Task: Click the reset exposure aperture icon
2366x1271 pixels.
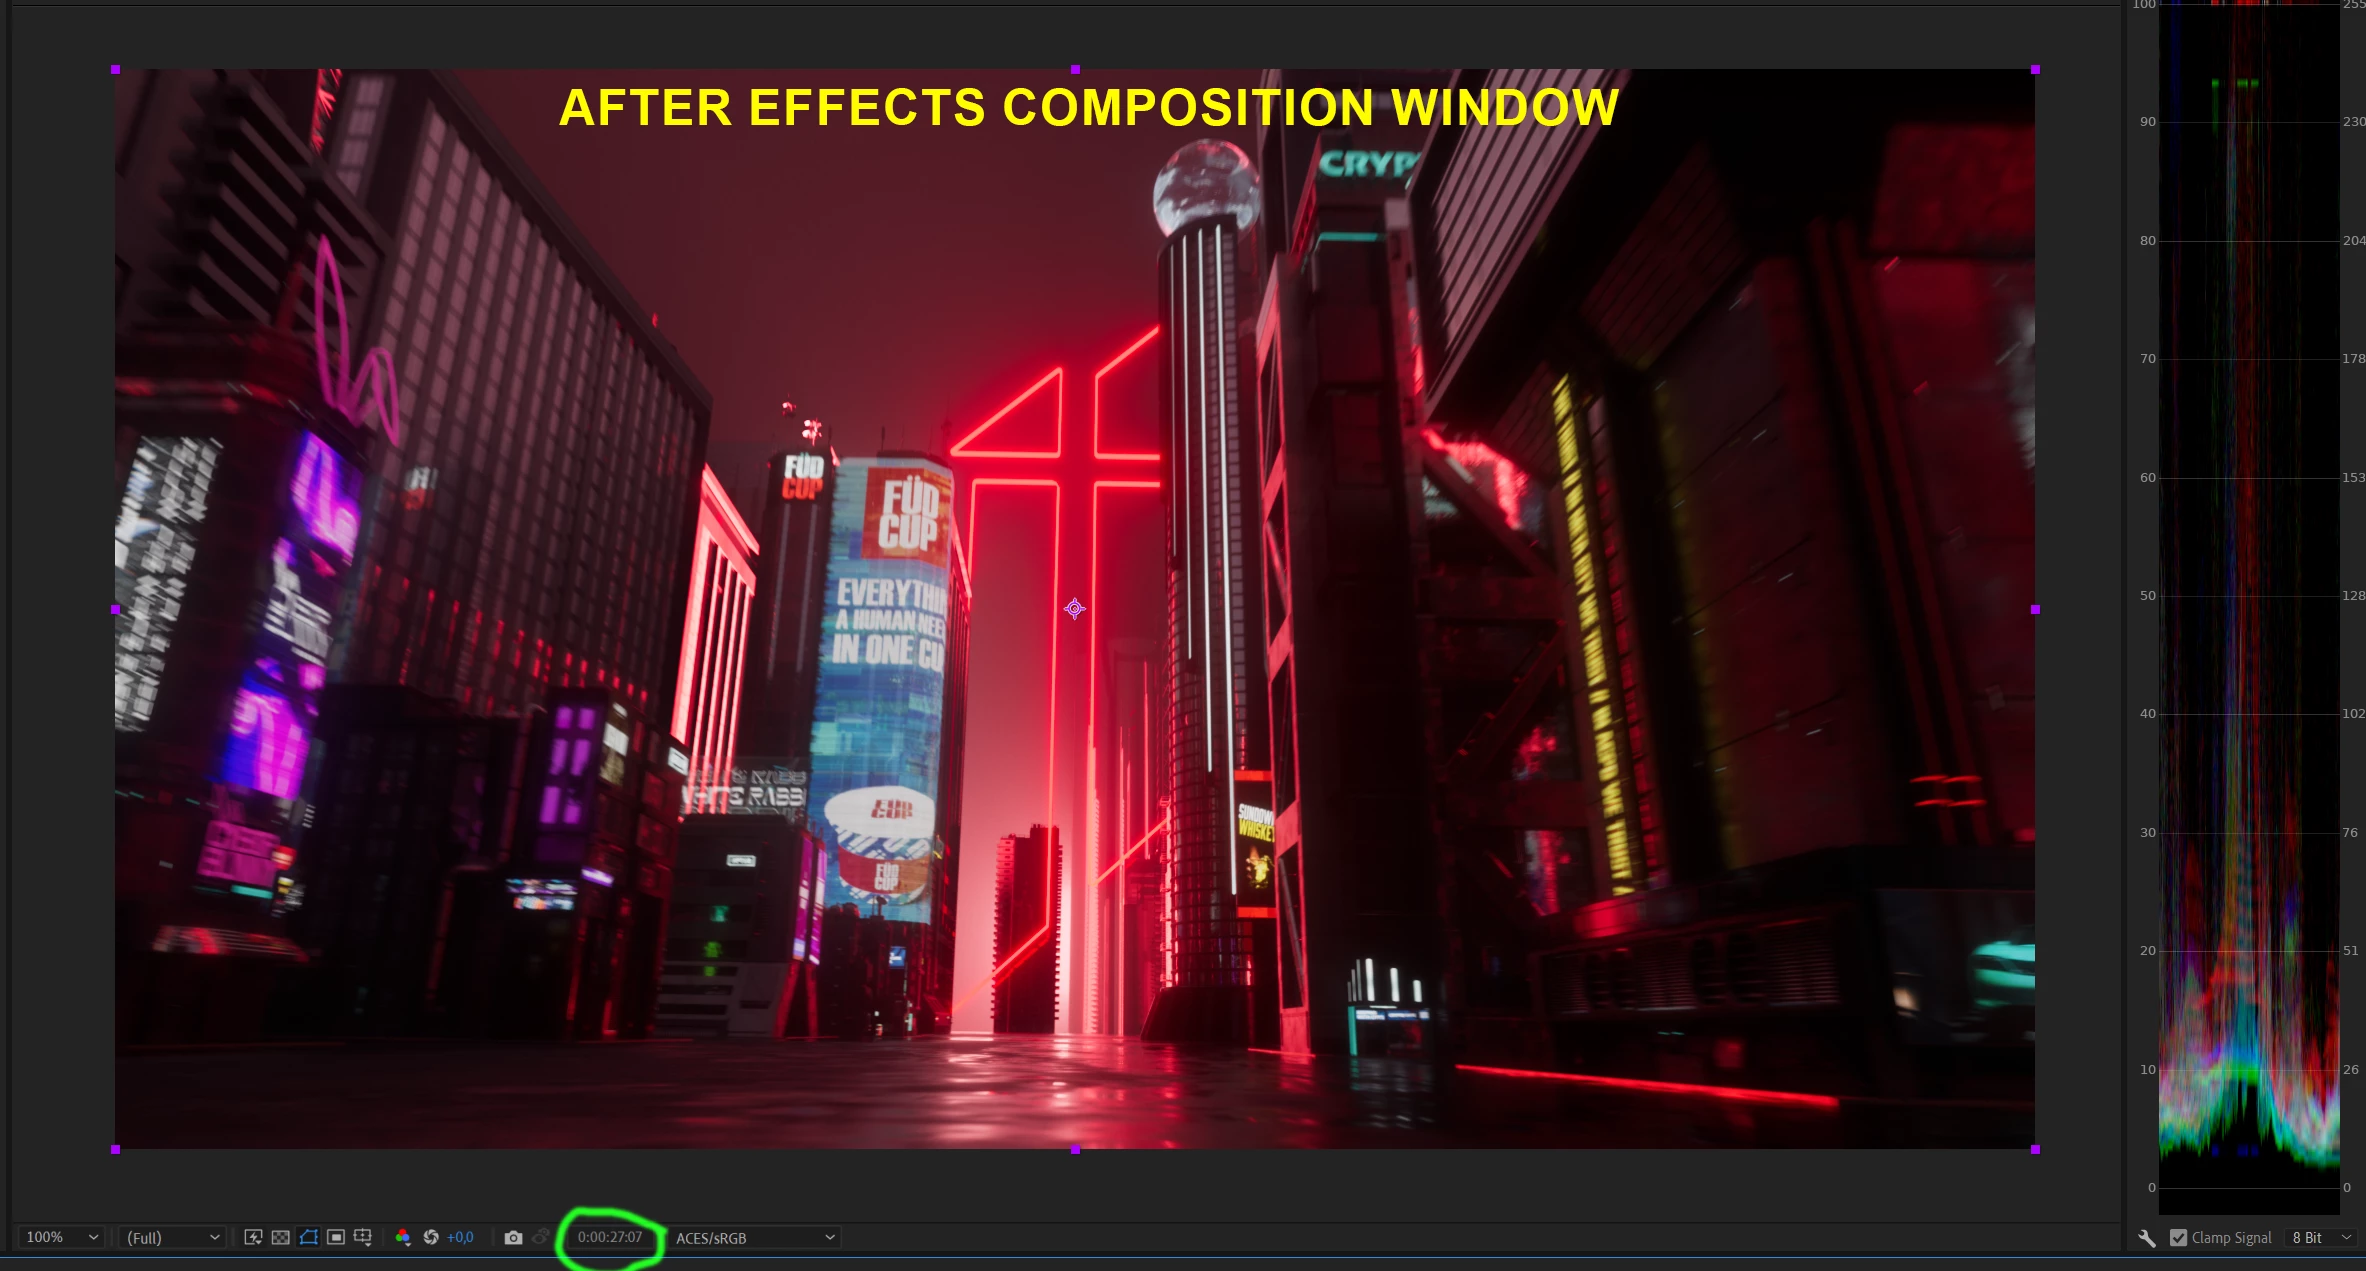Action: point(431,1237)
